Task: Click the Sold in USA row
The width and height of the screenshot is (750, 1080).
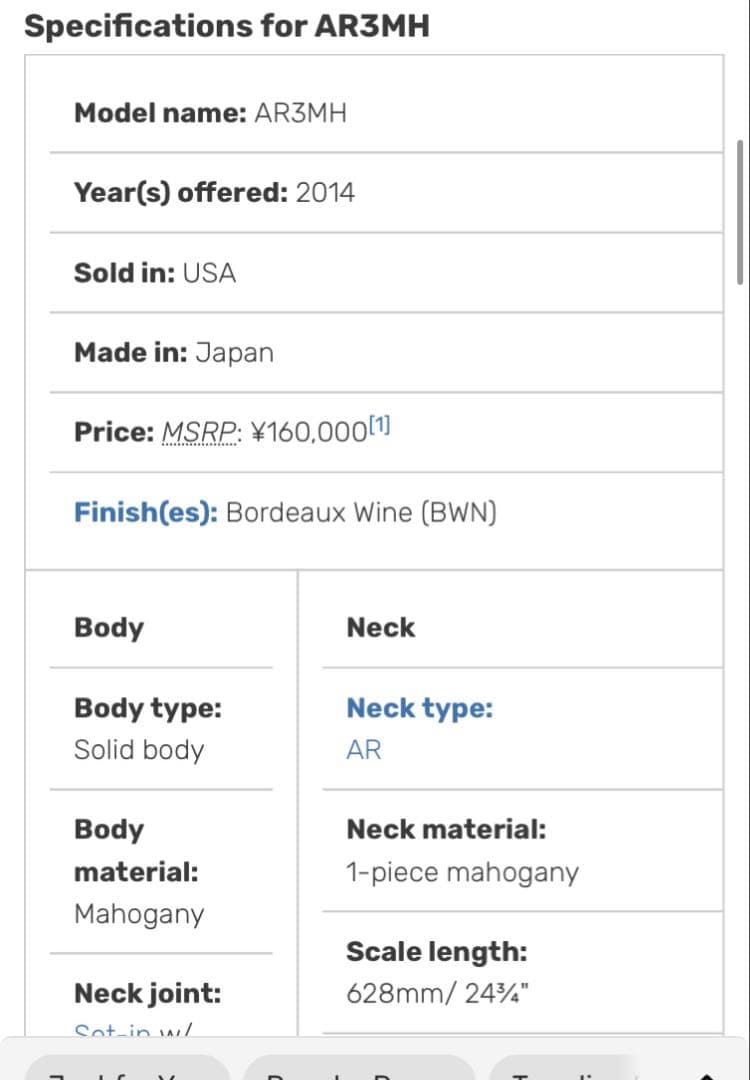Action: click(x=155, y=273)
